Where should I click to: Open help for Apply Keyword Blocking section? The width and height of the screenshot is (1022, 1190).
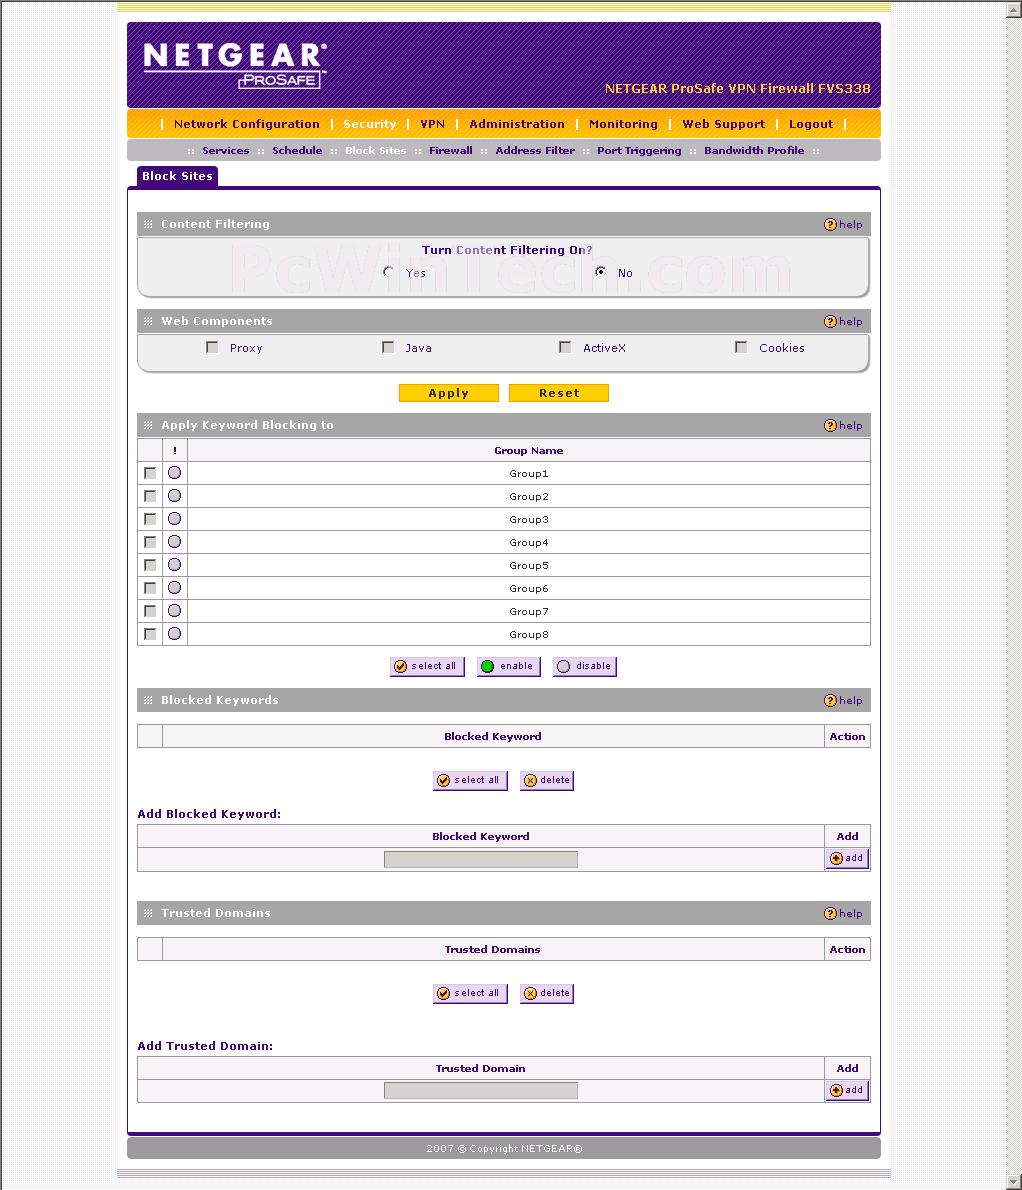(843, 426)
